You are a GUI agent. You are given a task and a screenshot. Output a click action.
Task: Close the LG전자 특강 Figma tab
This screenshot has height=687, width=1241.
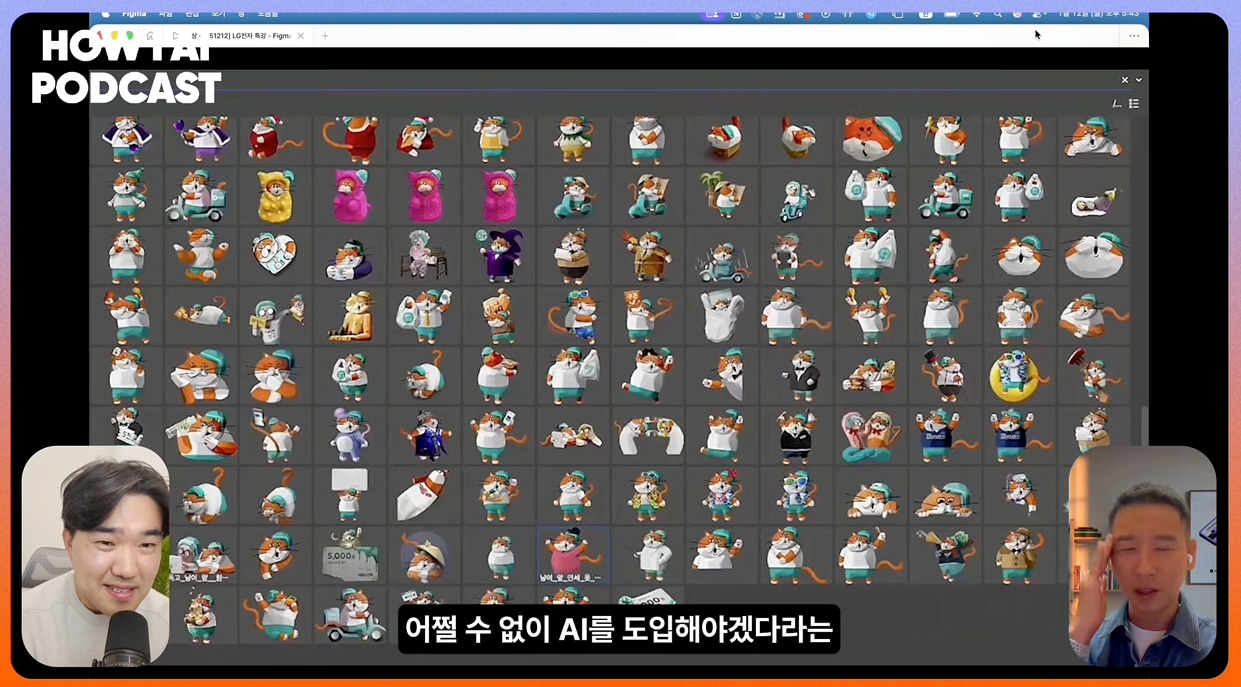[x=301, y=36]
